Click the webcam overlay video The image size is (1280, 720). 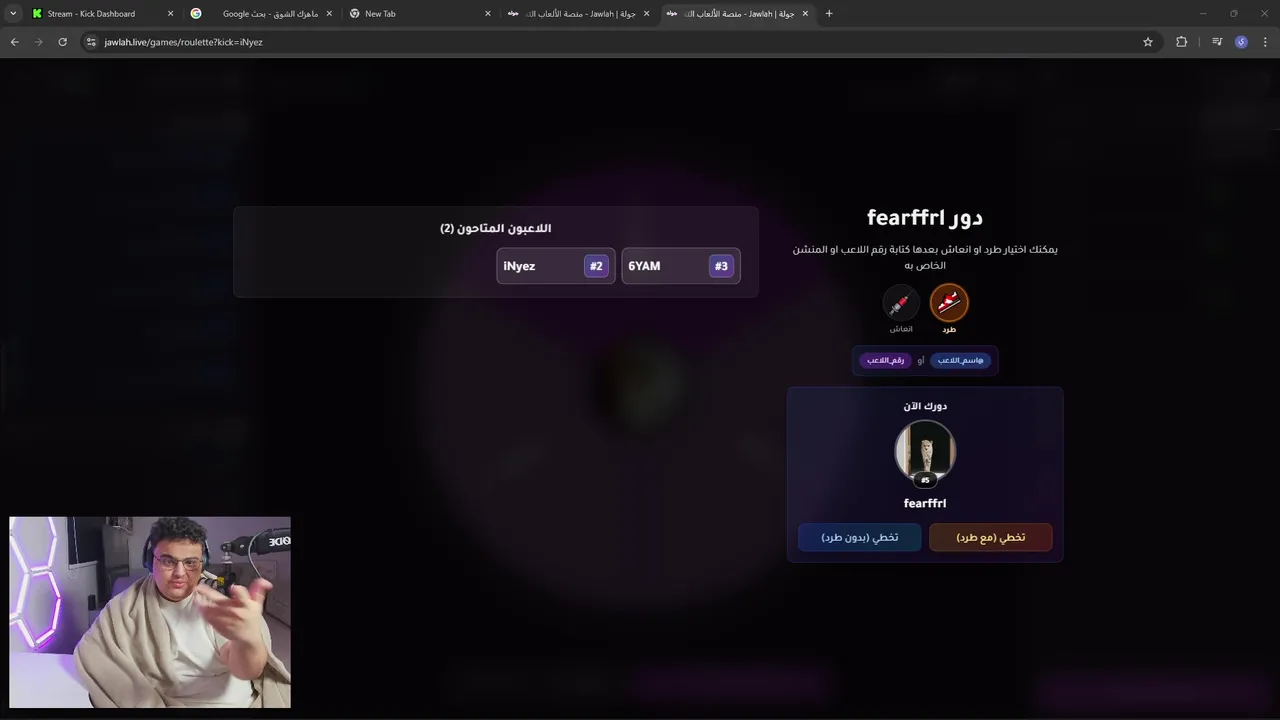click(150, 612)
